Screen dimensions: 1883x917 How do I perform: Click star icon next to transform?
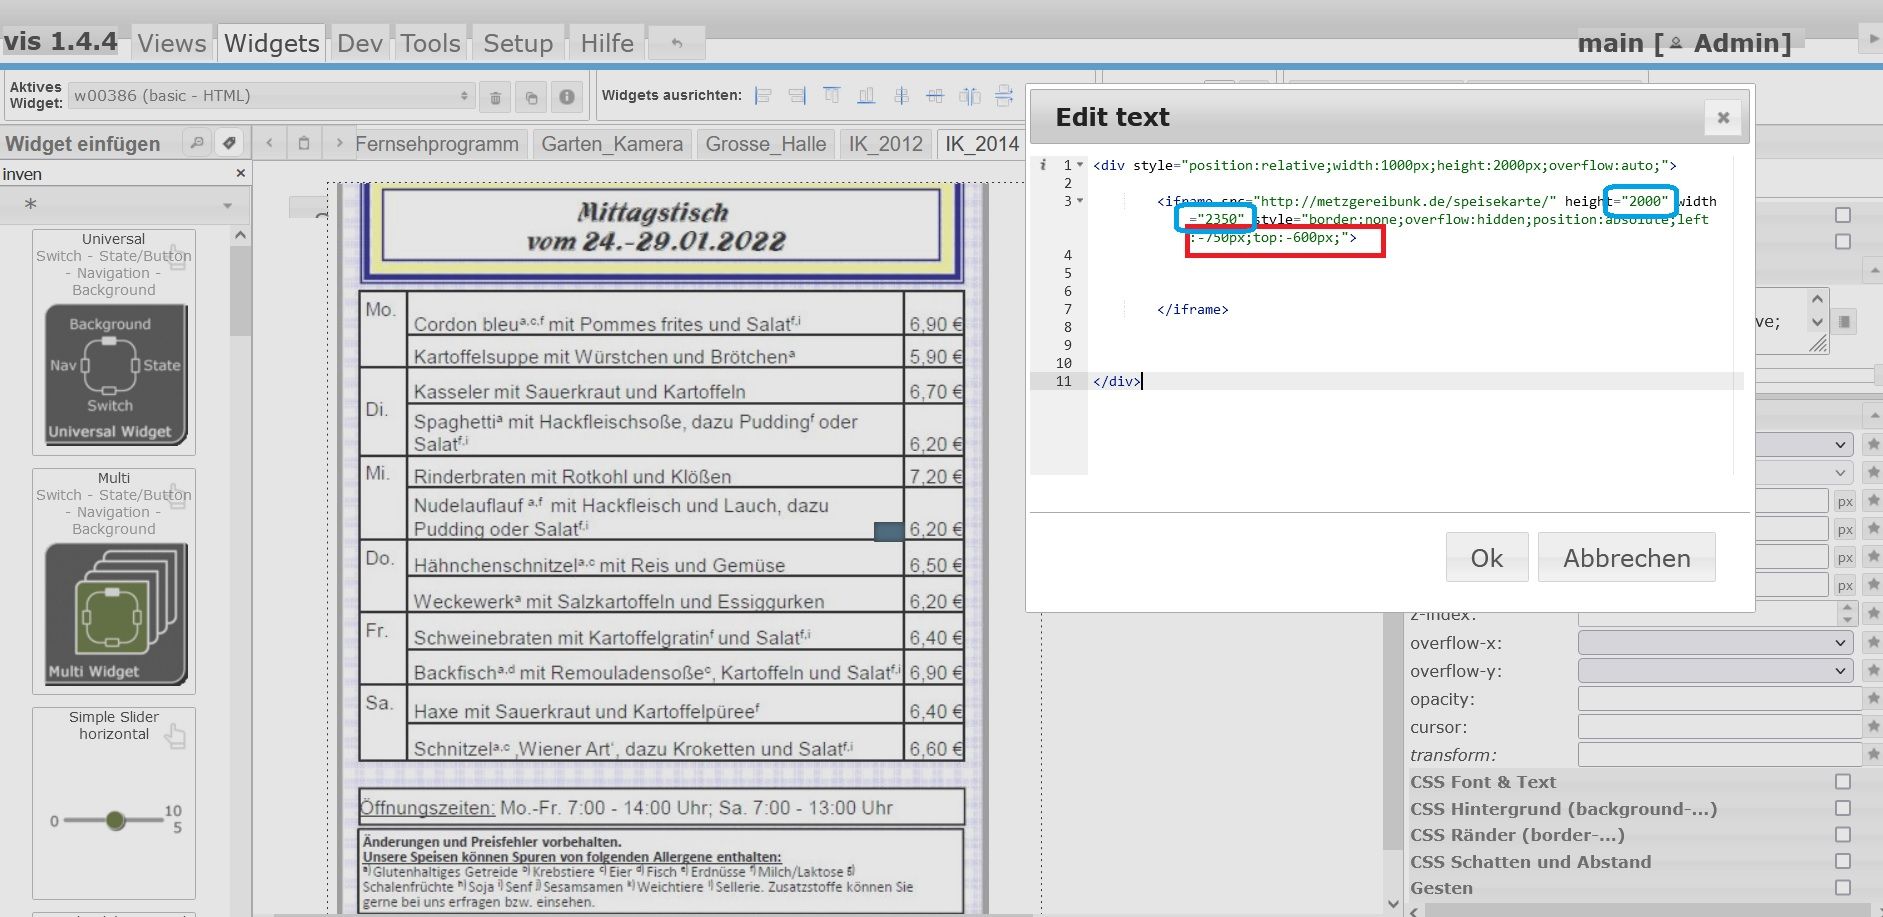[x=1873, y=755]
